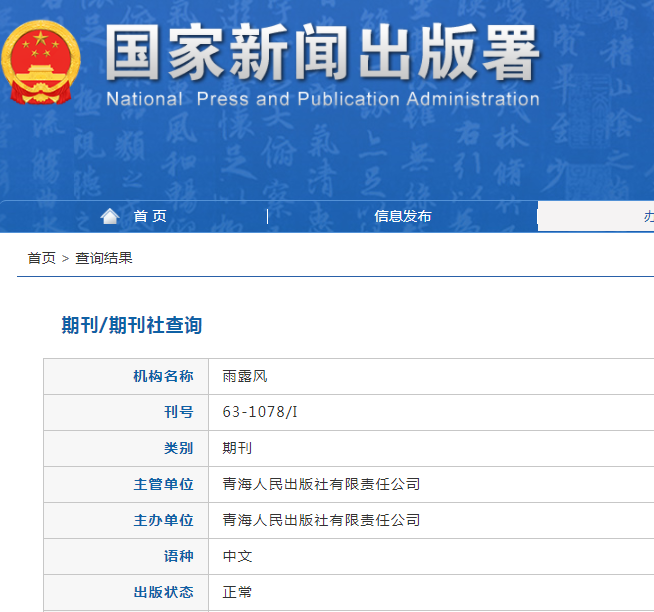This screenshot has height=612, width=654.
Task: Click the 期刊/期刊社查询 heading
Action: point(131,325)
